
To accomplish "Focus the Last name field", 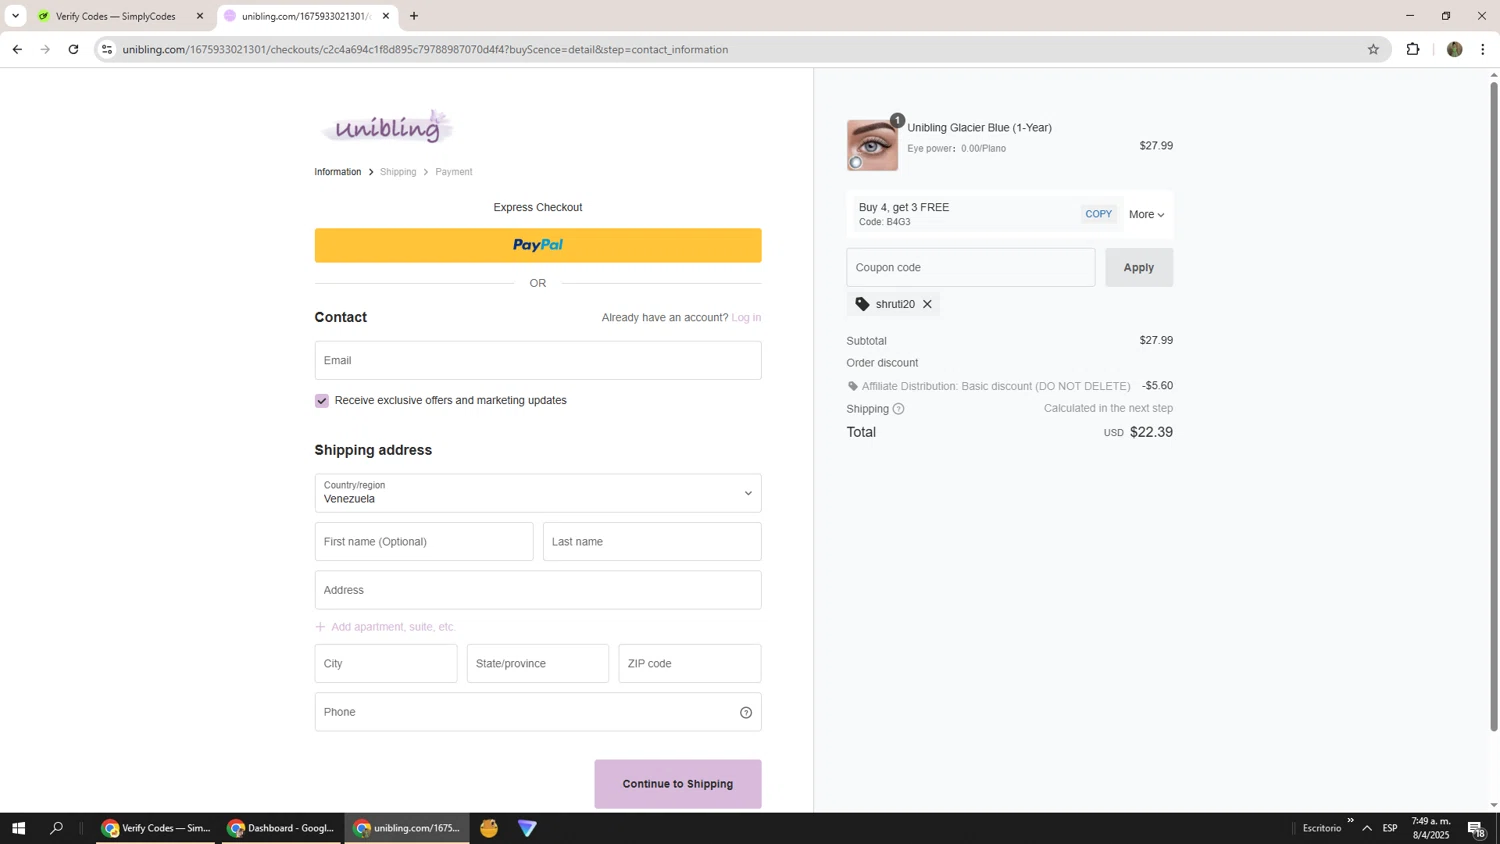I will click(x=652, y=542).
